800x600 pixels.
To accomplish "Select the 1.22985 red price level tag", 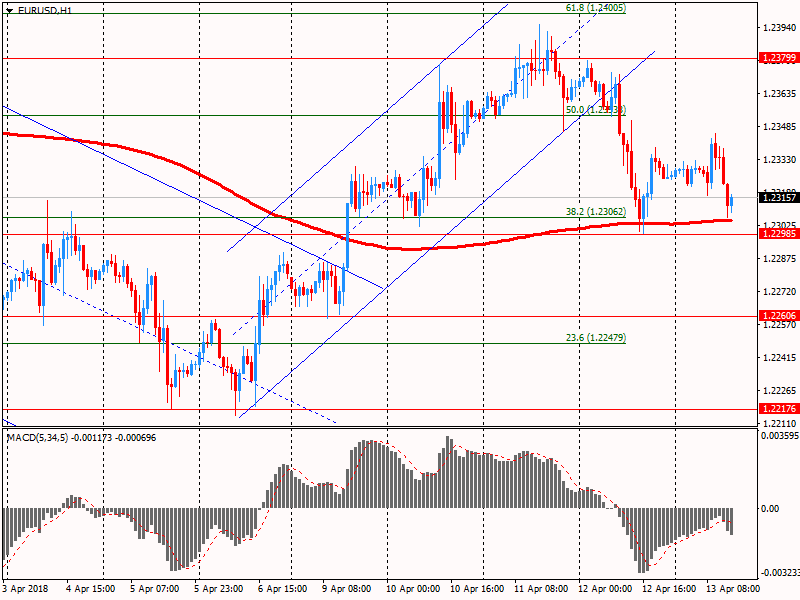I will 779,234.
